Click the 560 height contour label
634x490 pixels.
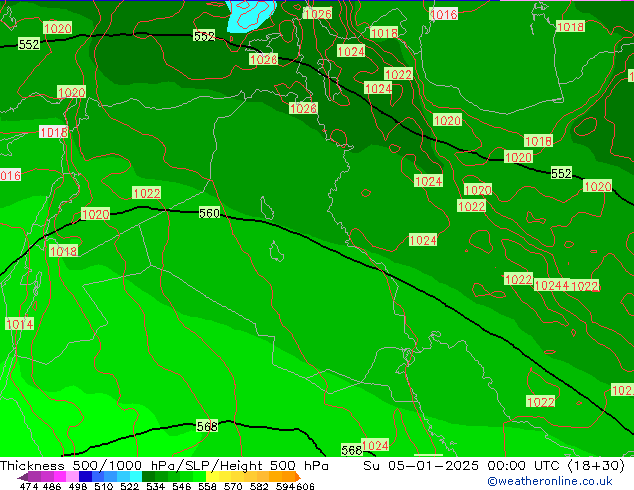coord(209,213)
